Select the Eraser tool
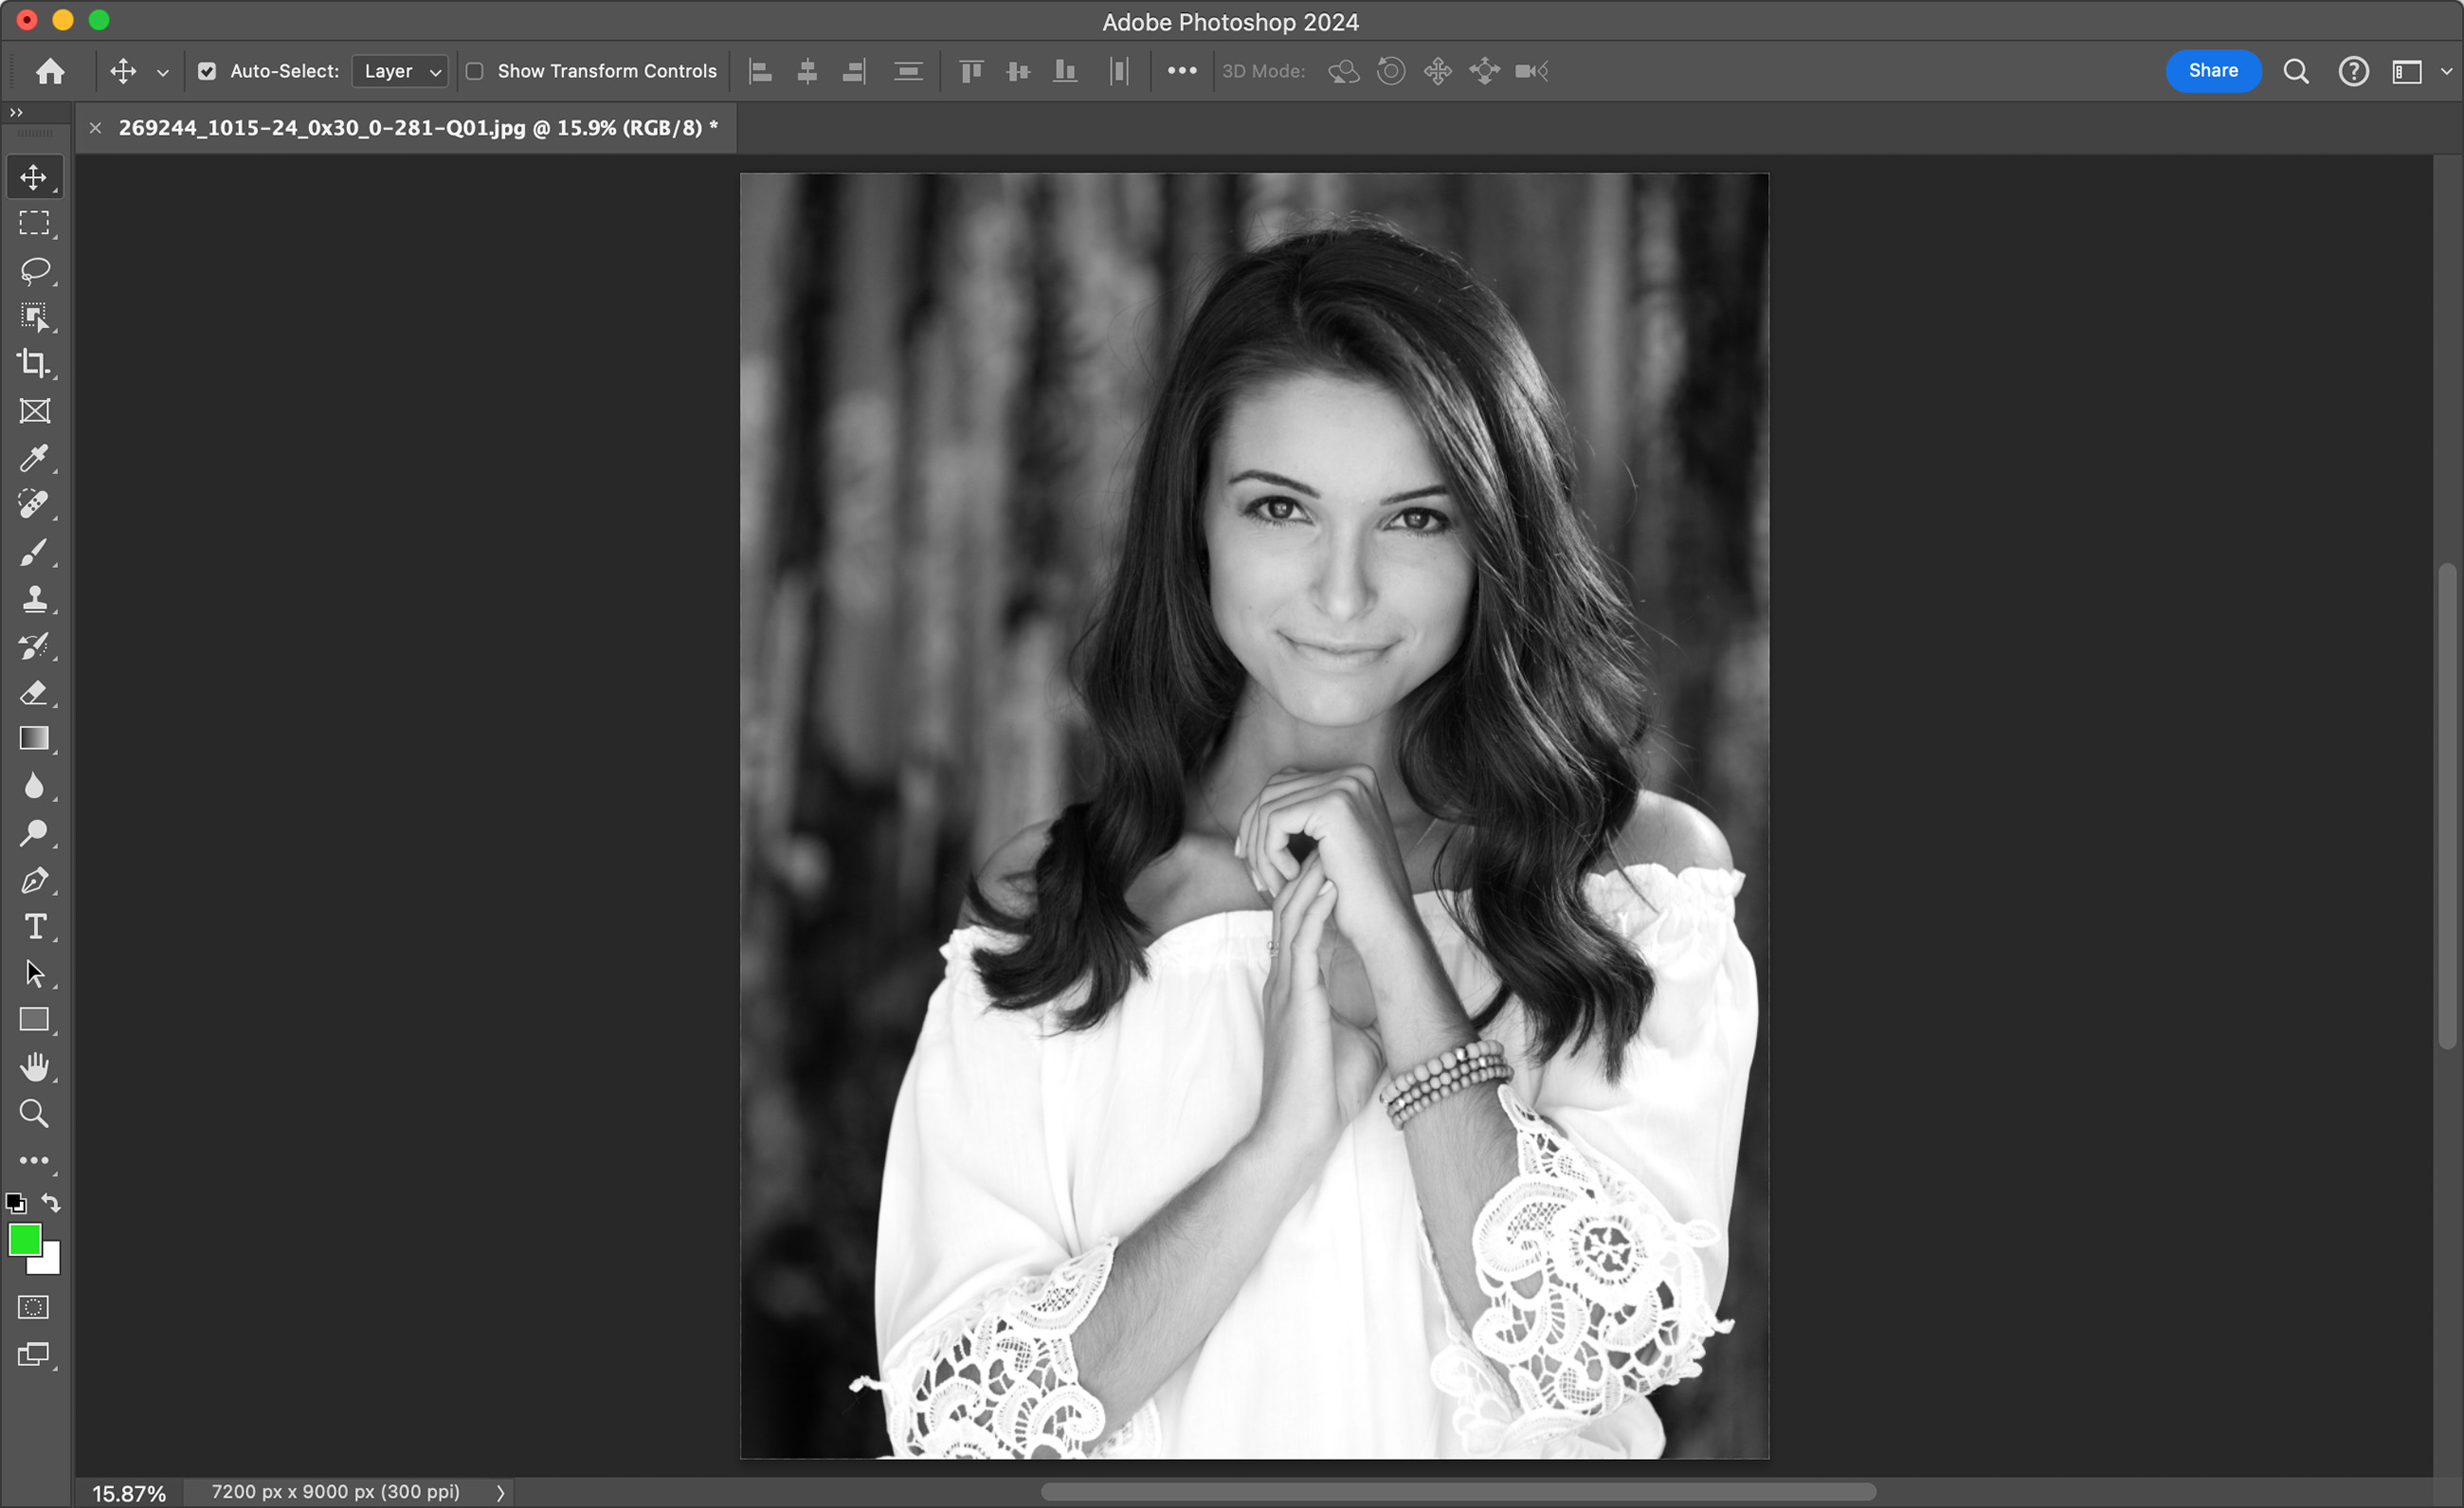This screenshot has width=2464, height=1508. click(34, 692)
